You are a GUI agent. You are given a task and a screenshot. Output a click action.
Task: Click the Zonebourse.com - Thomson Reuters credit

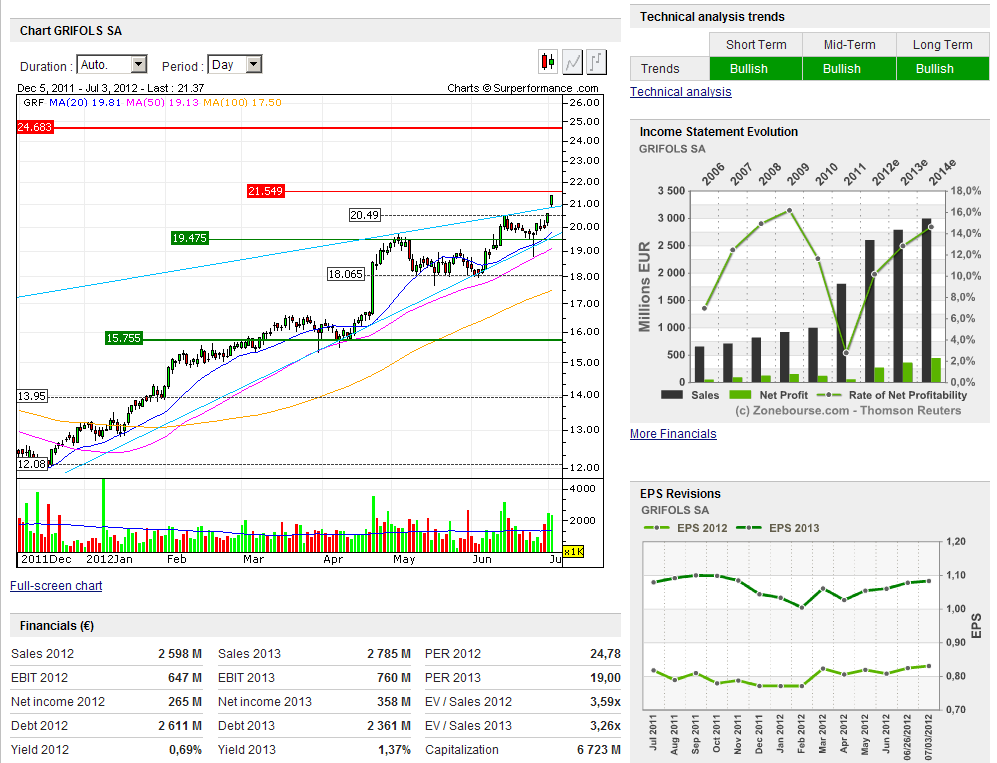point(848,411)
